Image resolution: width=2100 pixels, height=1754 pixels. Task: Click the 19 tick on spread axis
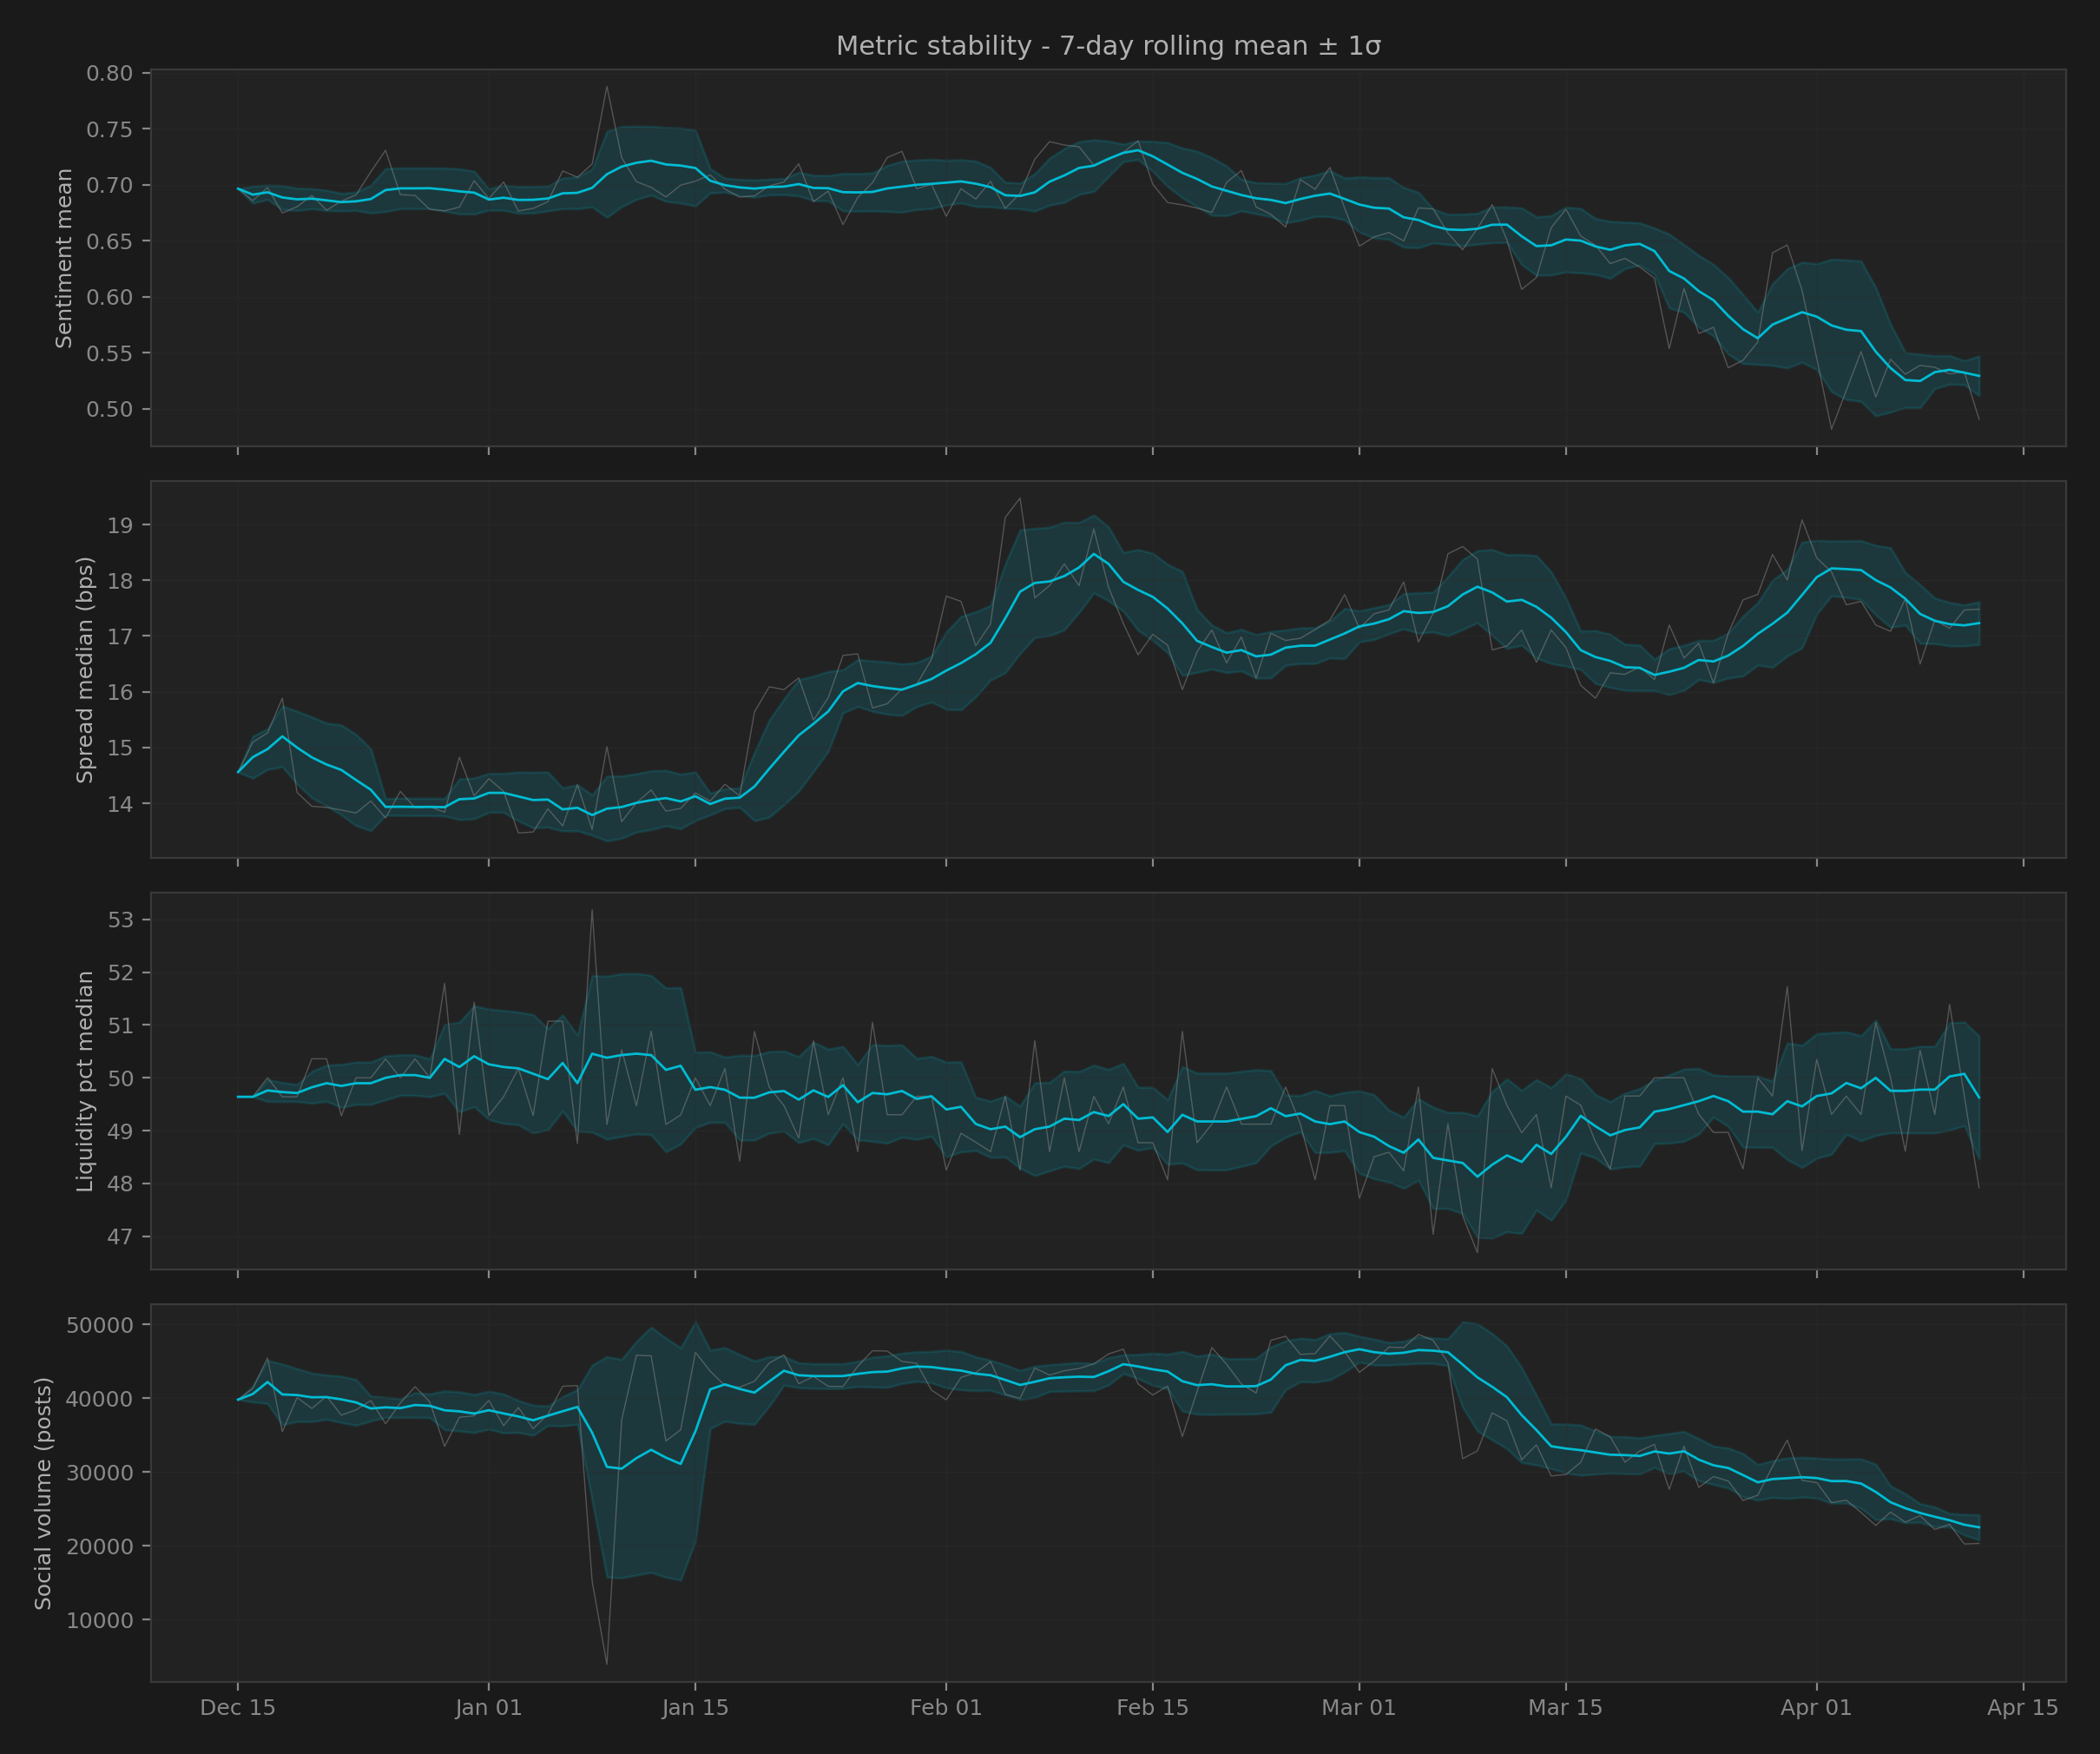(x=120, y=525)
